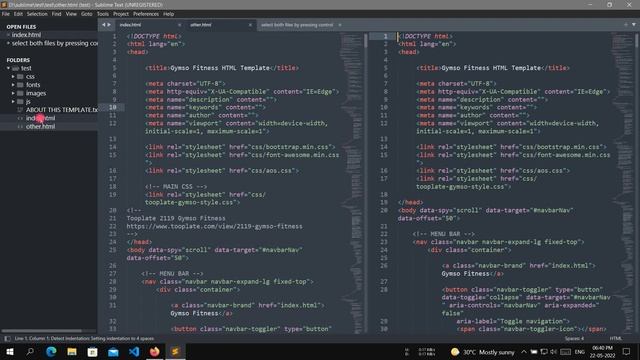Viewport: 640px width, 360px height.
Task: Toggle the sidebar via status bar icon
Action: pyautogui.click(x=7, y=338)
